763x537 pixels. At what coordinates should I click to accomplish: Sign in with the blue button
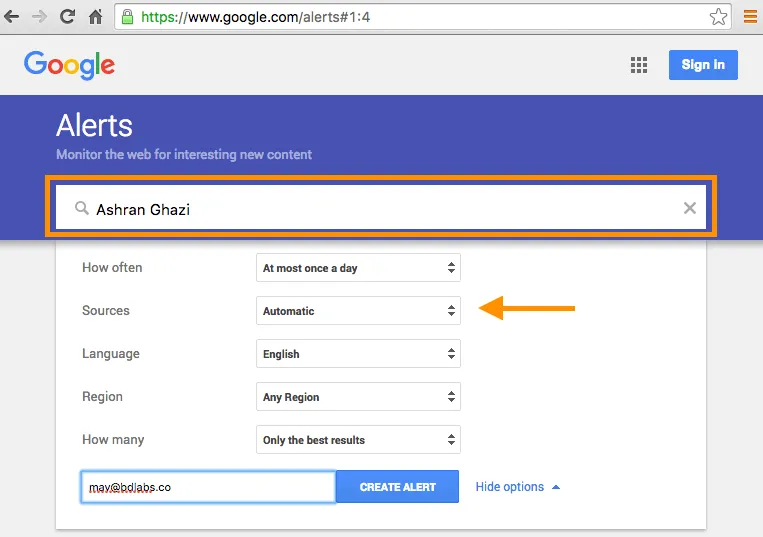click(x=703, y=65)
